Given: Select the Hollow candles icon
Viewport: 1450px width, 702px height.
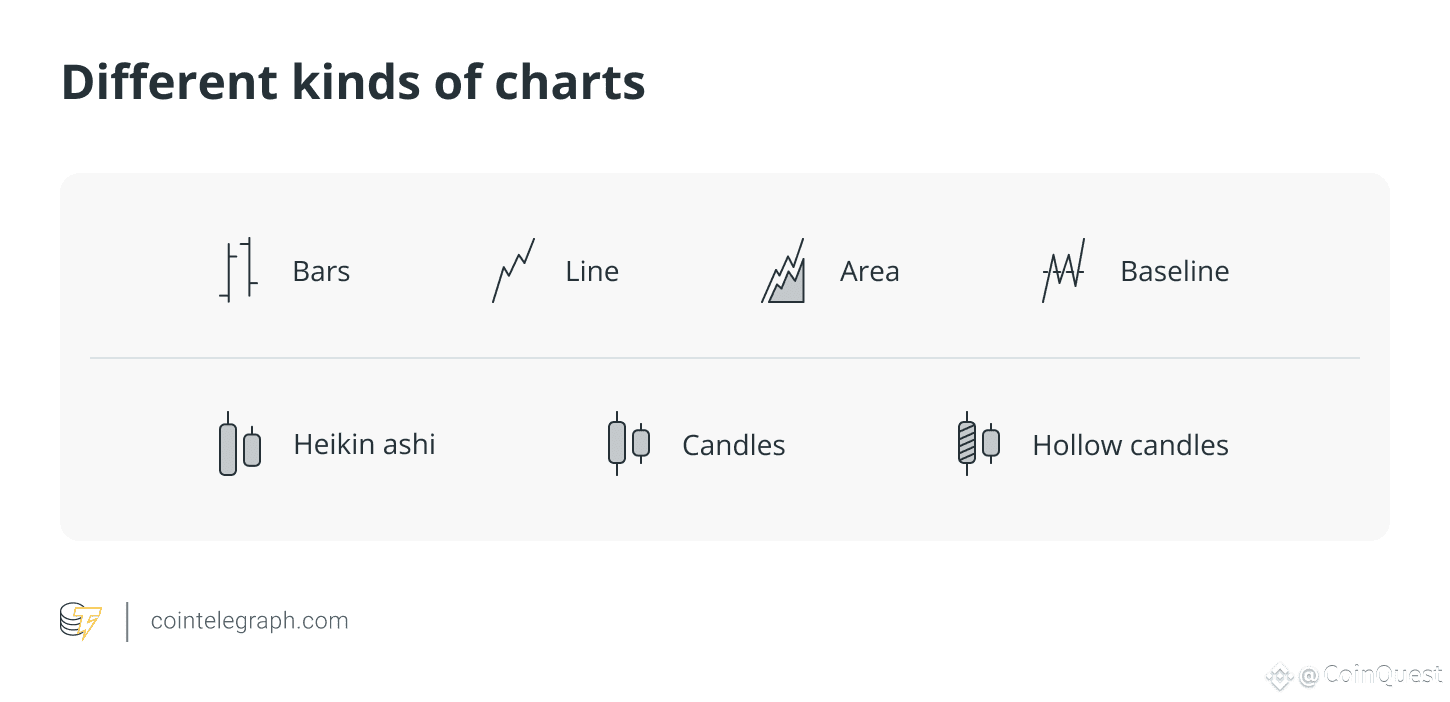Looking at the screenshot, I should pos(979,443).
